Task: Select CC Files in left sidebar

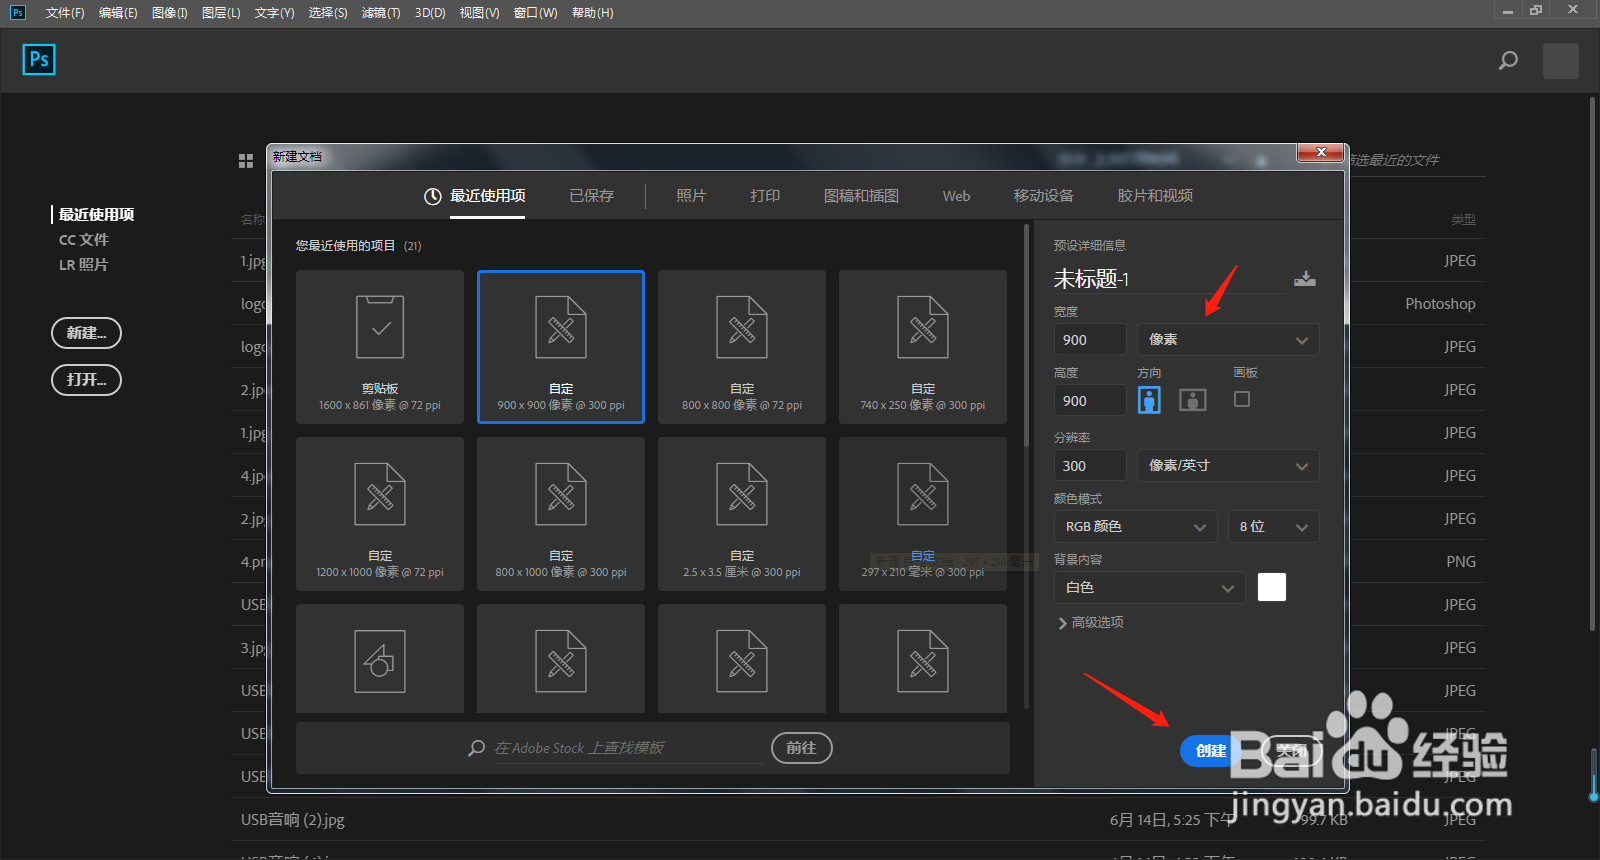Action: [84, 240]
